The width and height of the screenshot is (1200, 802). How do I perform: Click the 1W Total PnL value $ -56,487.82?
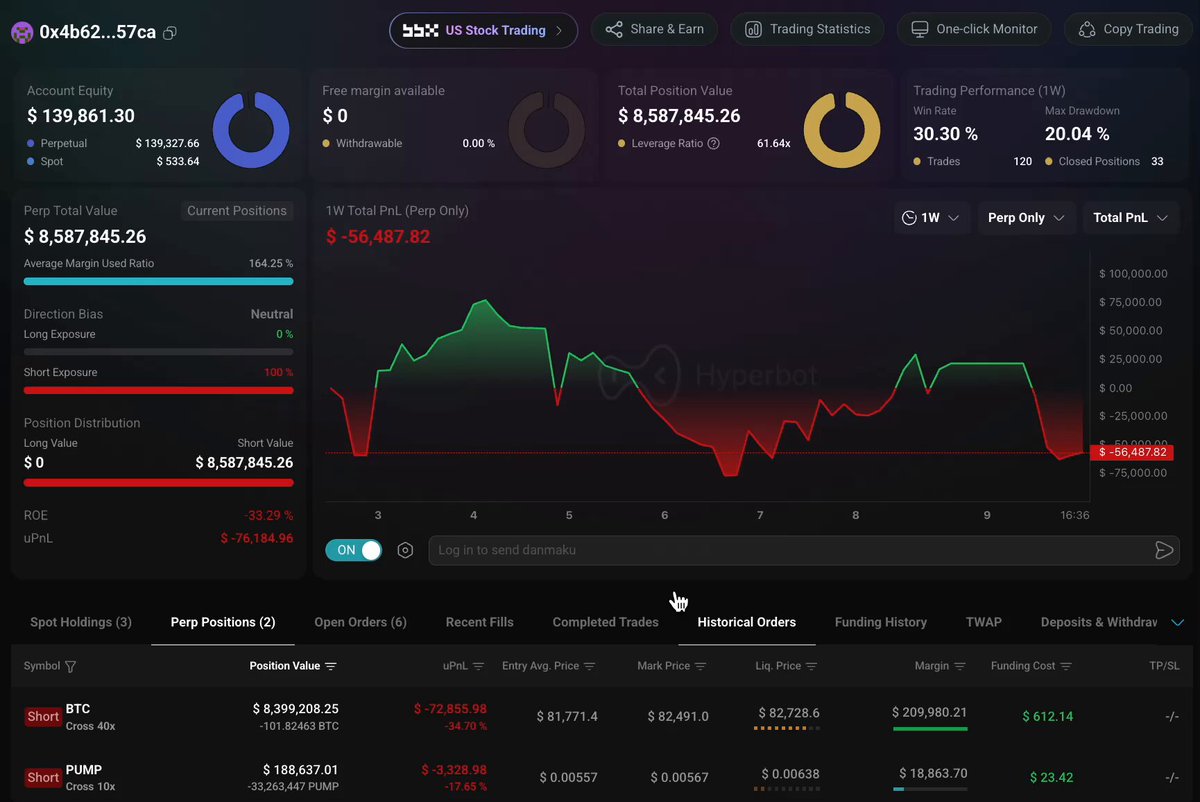[378, 236]
